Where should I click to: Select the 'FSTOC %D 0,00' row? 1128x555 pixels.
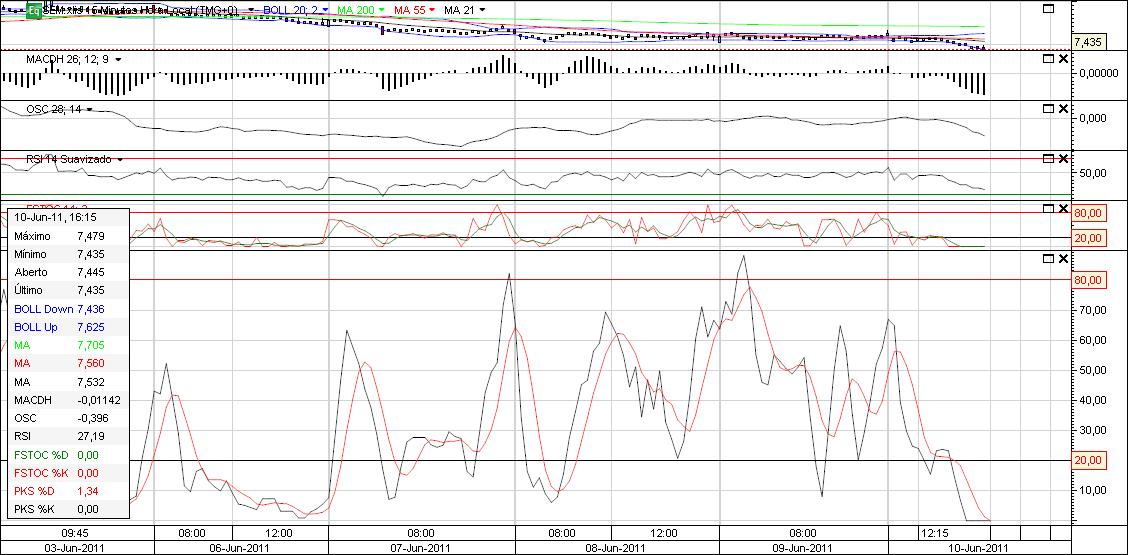pyautogui.click(x=68, y=455)
